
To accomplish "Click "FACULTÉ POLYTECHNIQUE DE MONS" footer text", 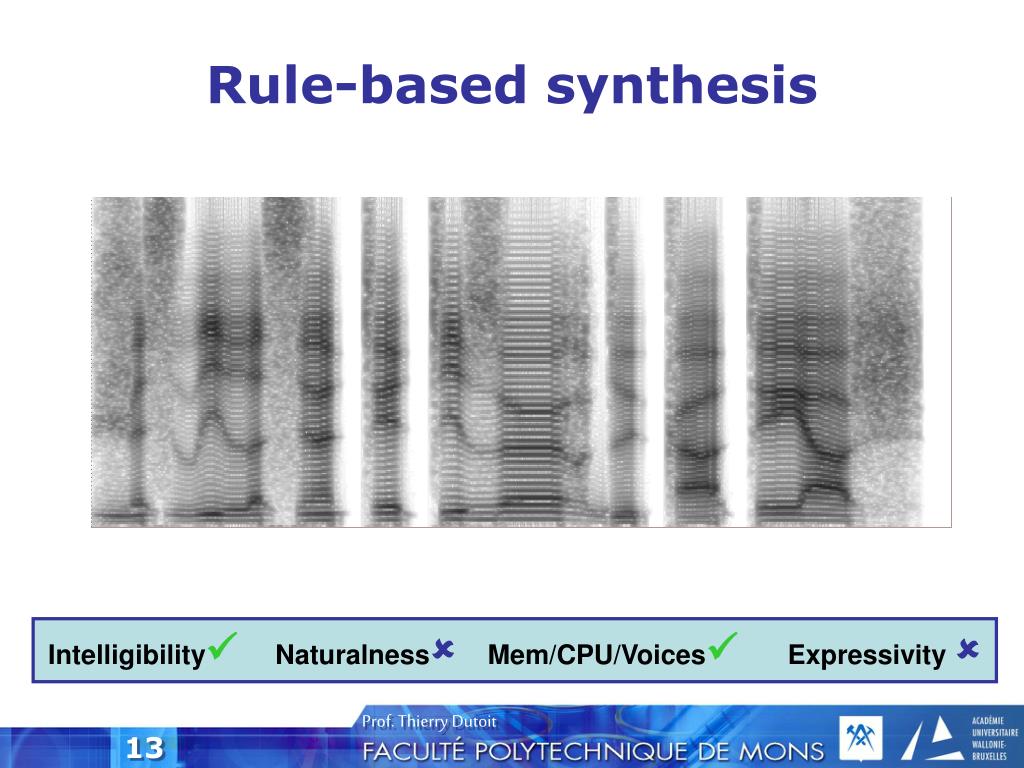I will [x=593, y=751].
